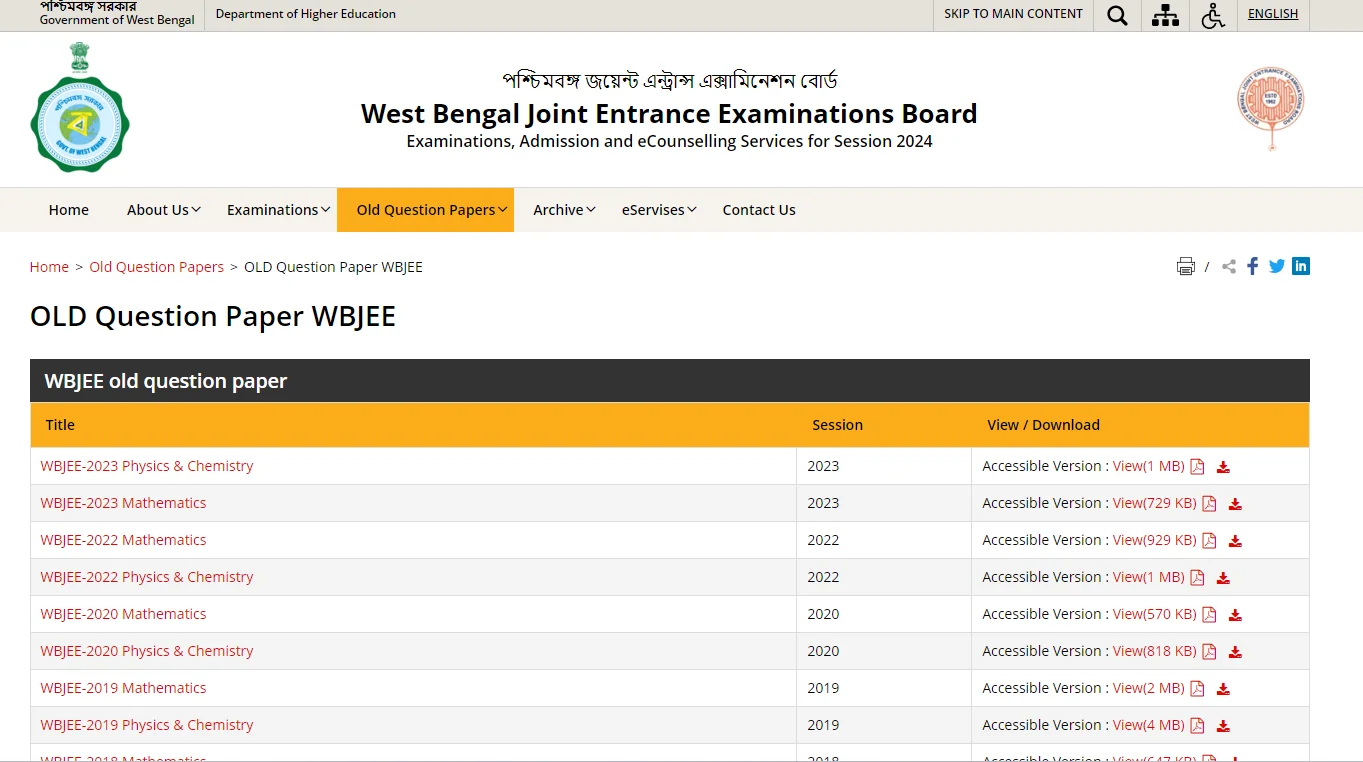The width and height of the screenshot is (1363, 762).
Task: Click the View / Download column header
Action: [x=1043, y=425]
